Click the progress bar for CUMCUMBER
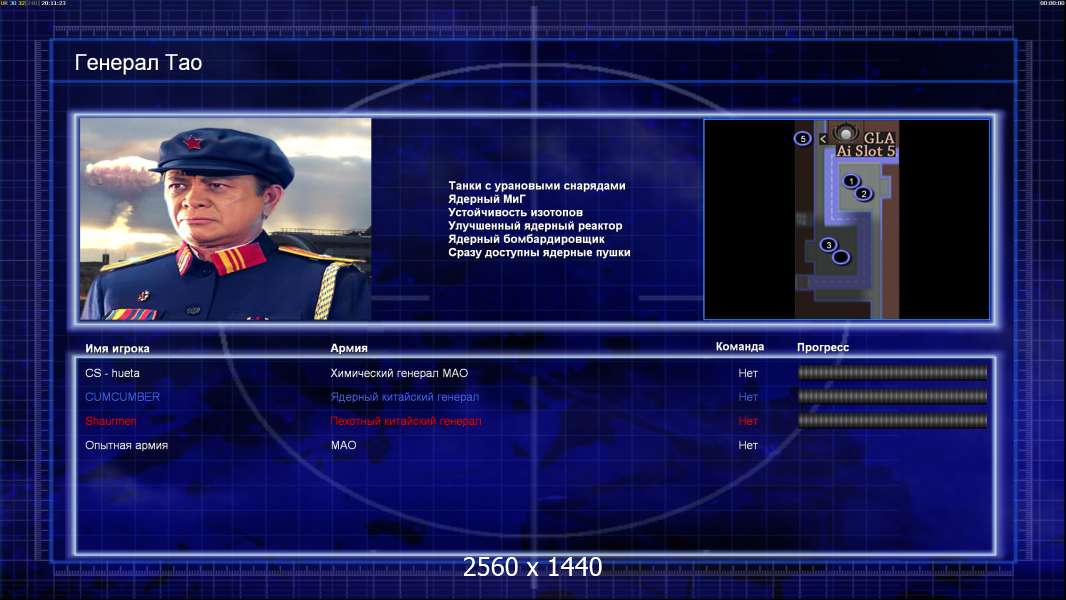 pyautogui.click(x=892, y=397)
